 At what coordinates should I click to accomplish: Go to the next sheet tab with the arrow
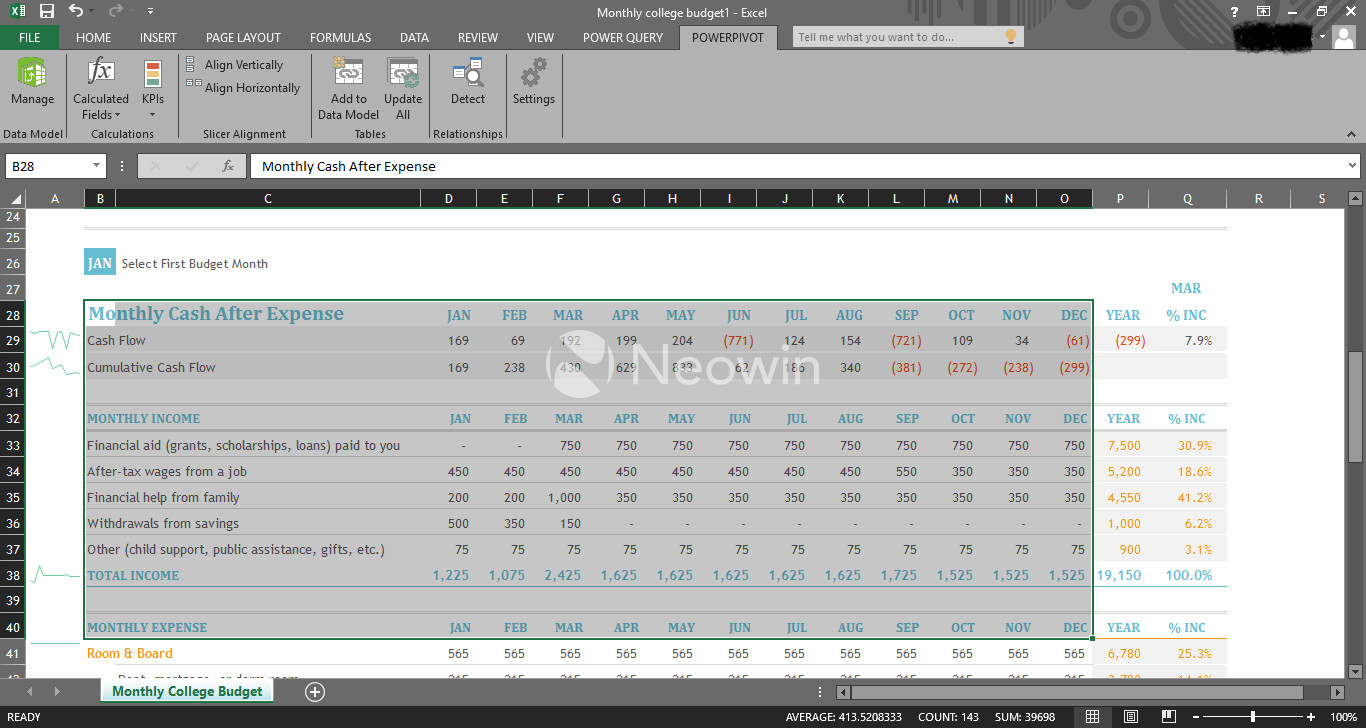(56, 691)
